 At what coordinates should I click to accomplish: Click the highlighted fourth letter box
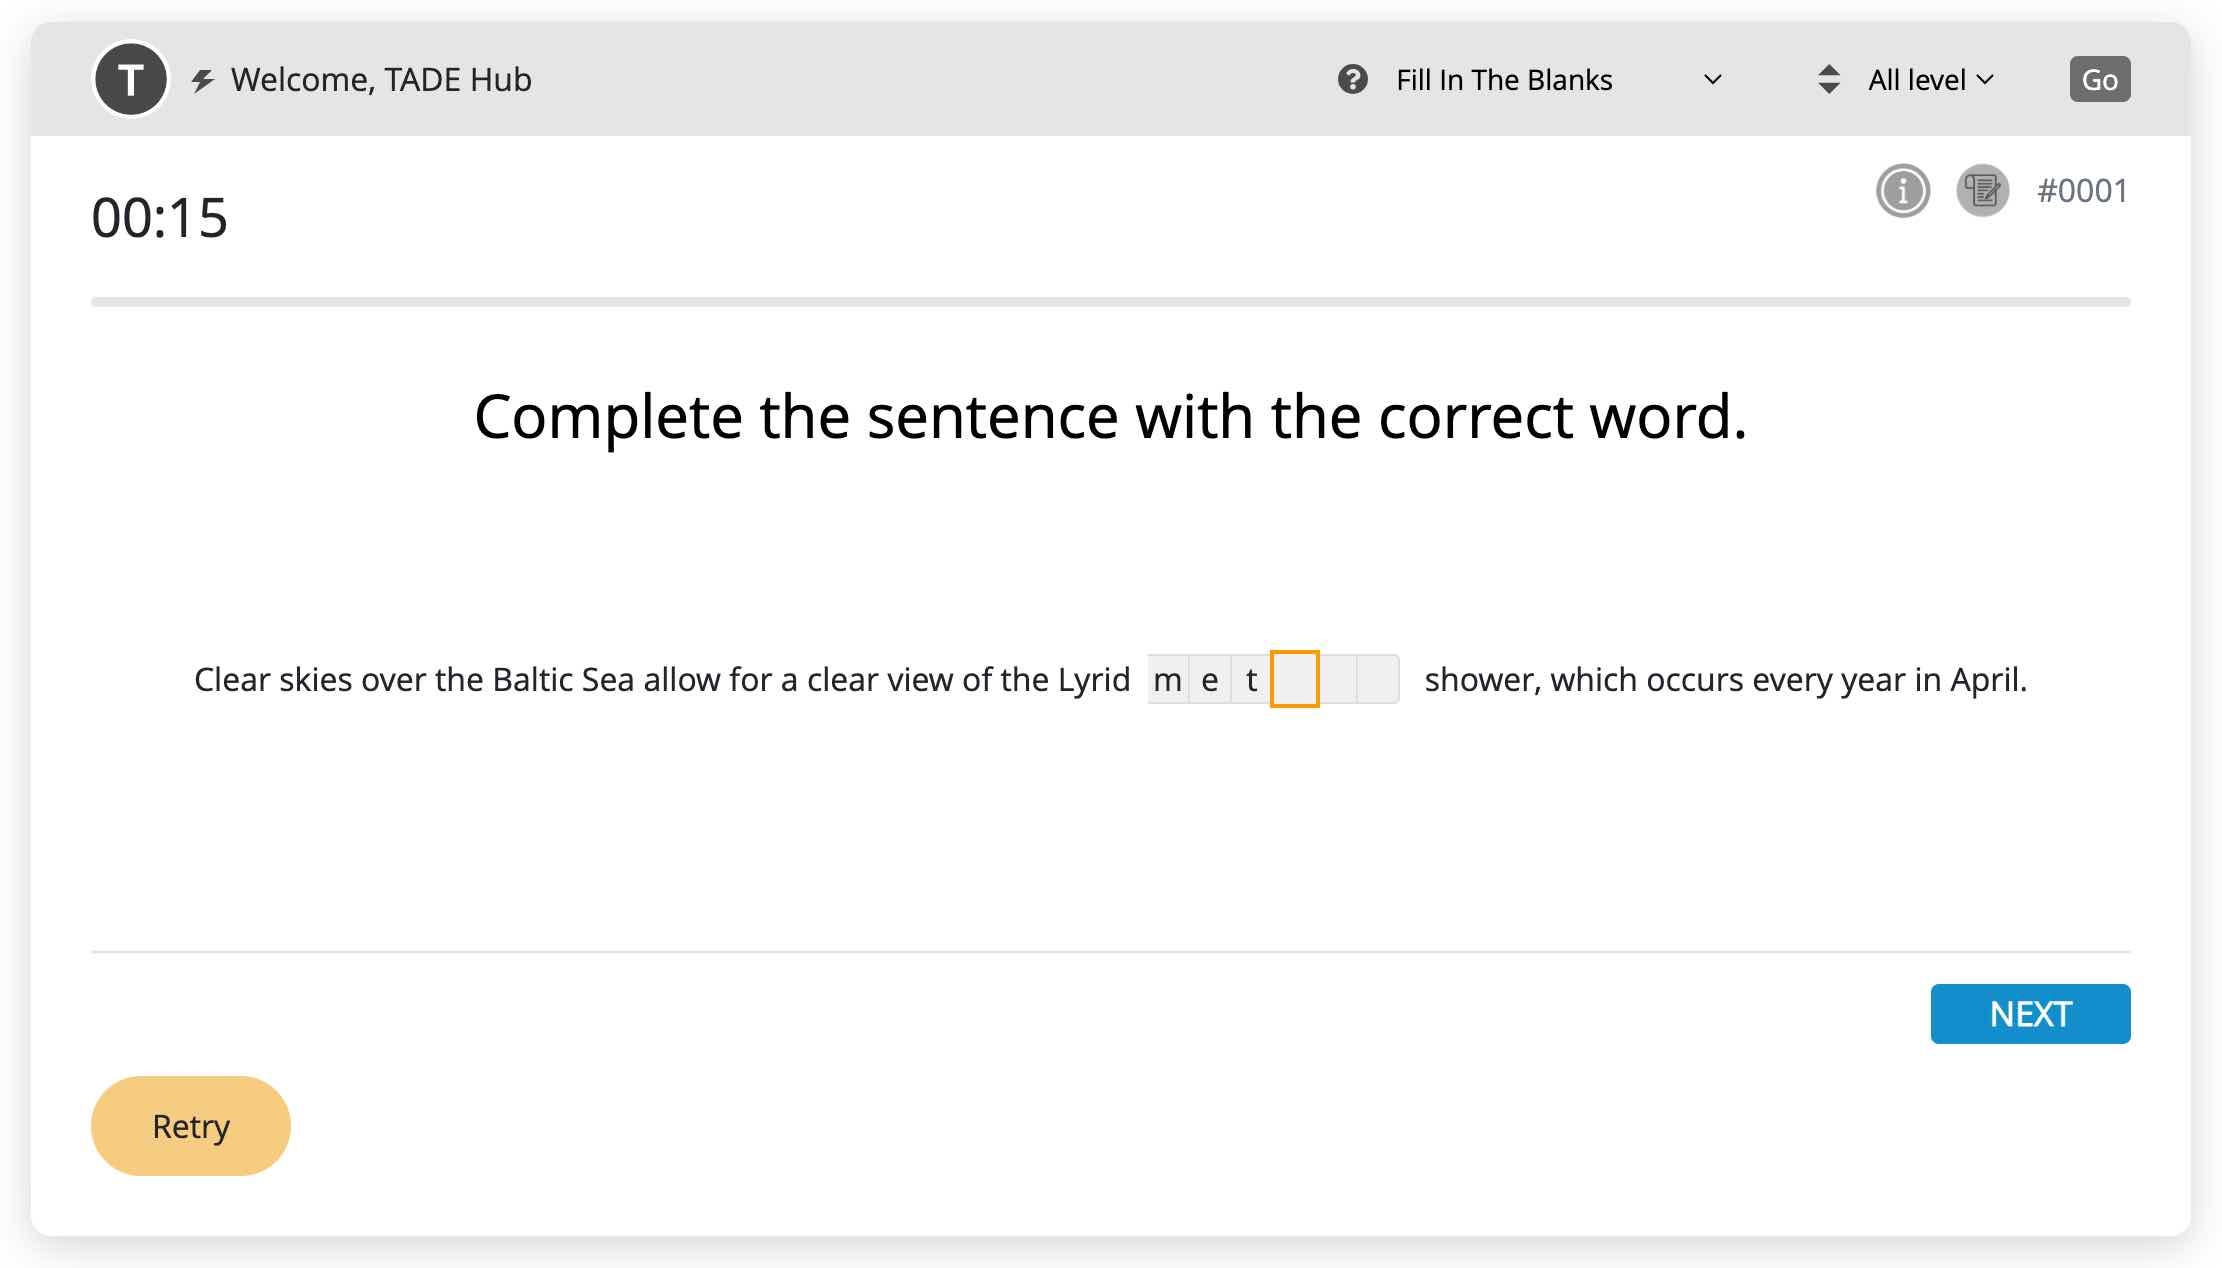point(1294,679)
